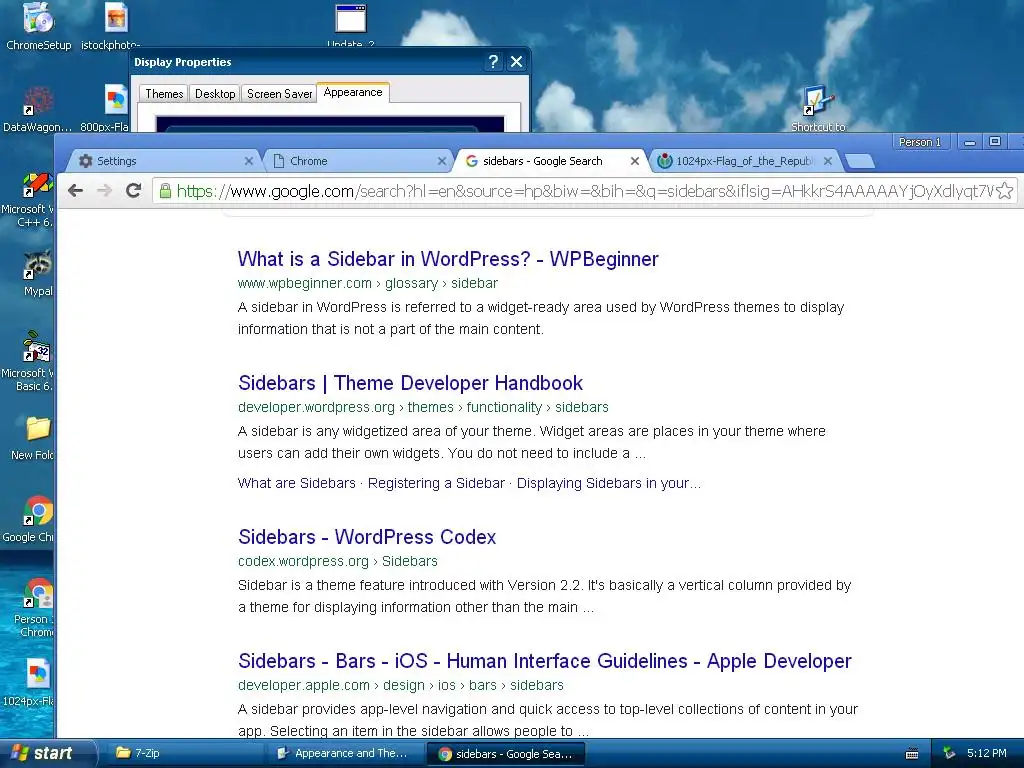Select the Appearance tab in Display Properties
The image size is (1024, 768).
(353, 92)
